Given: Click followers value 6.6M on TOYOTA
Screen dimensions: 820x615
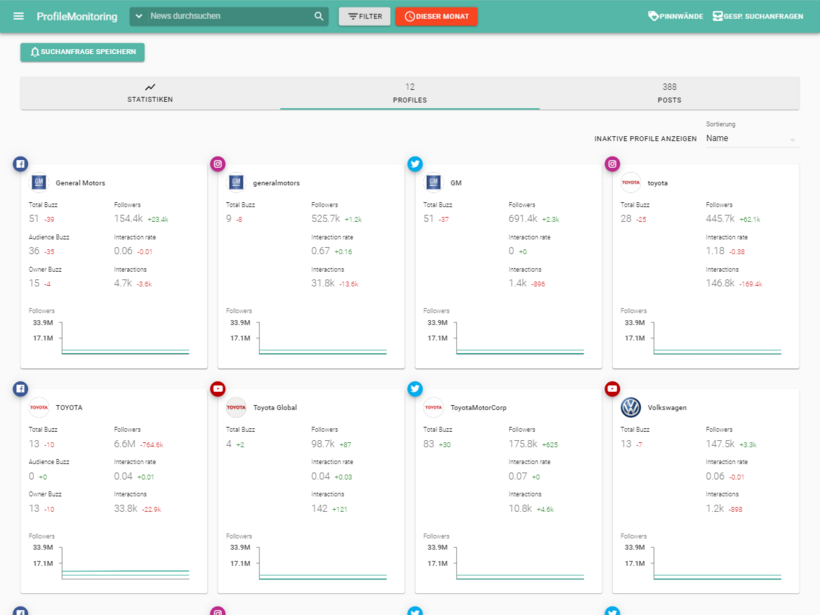Looking at the screenshot, I should pos(125,443).
